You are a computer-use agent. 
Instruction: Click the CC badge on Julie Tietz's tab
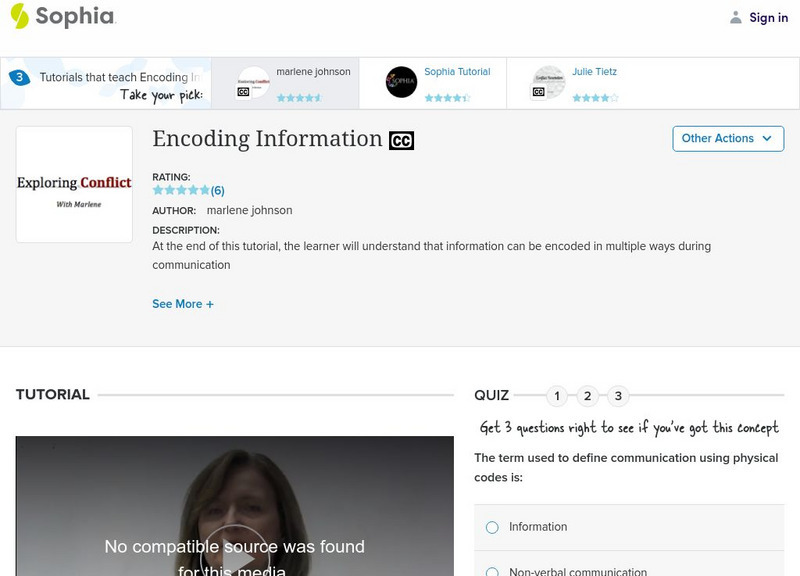coord(538,92)
